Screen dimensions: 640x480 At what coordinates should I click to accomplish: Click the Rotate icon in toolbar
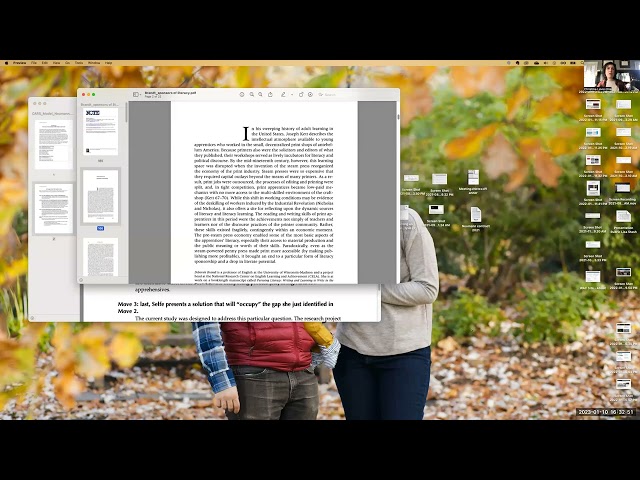click(x=301, y=94)
